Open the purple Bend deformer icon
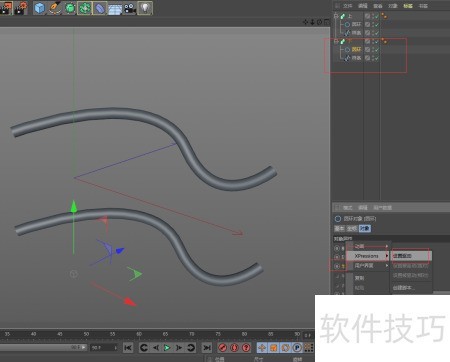Image resolution: width=450 pixels, height=362 pixels. pos(99,8)
